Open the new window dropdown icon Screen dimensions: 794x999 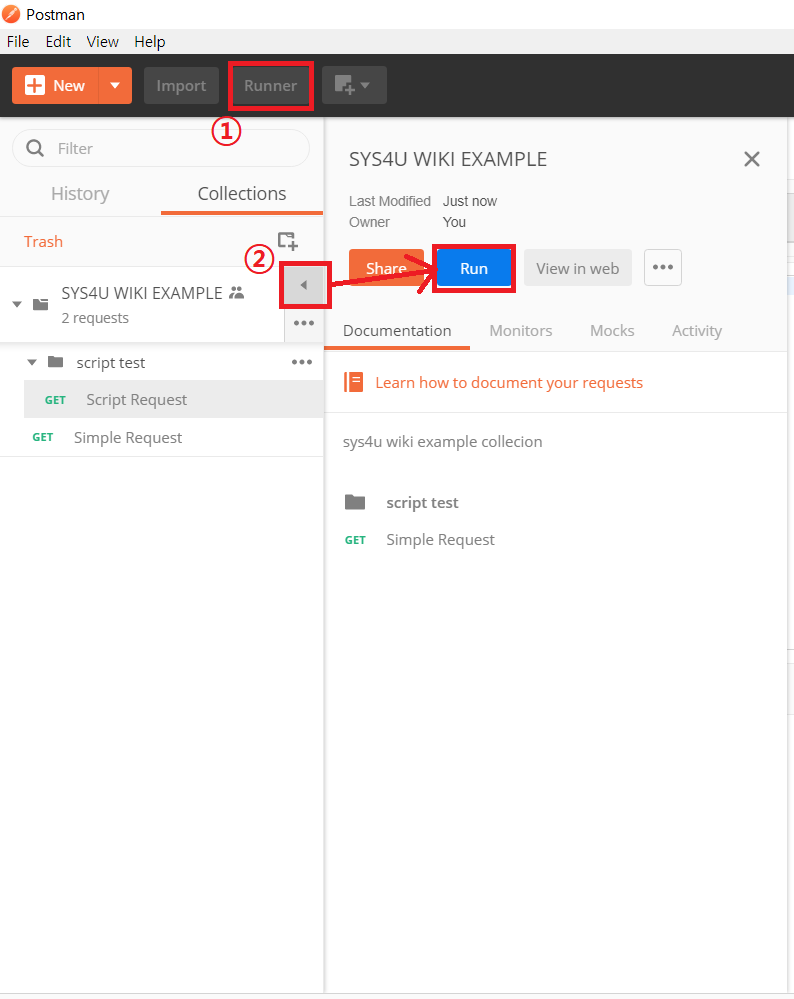[354, 85]
